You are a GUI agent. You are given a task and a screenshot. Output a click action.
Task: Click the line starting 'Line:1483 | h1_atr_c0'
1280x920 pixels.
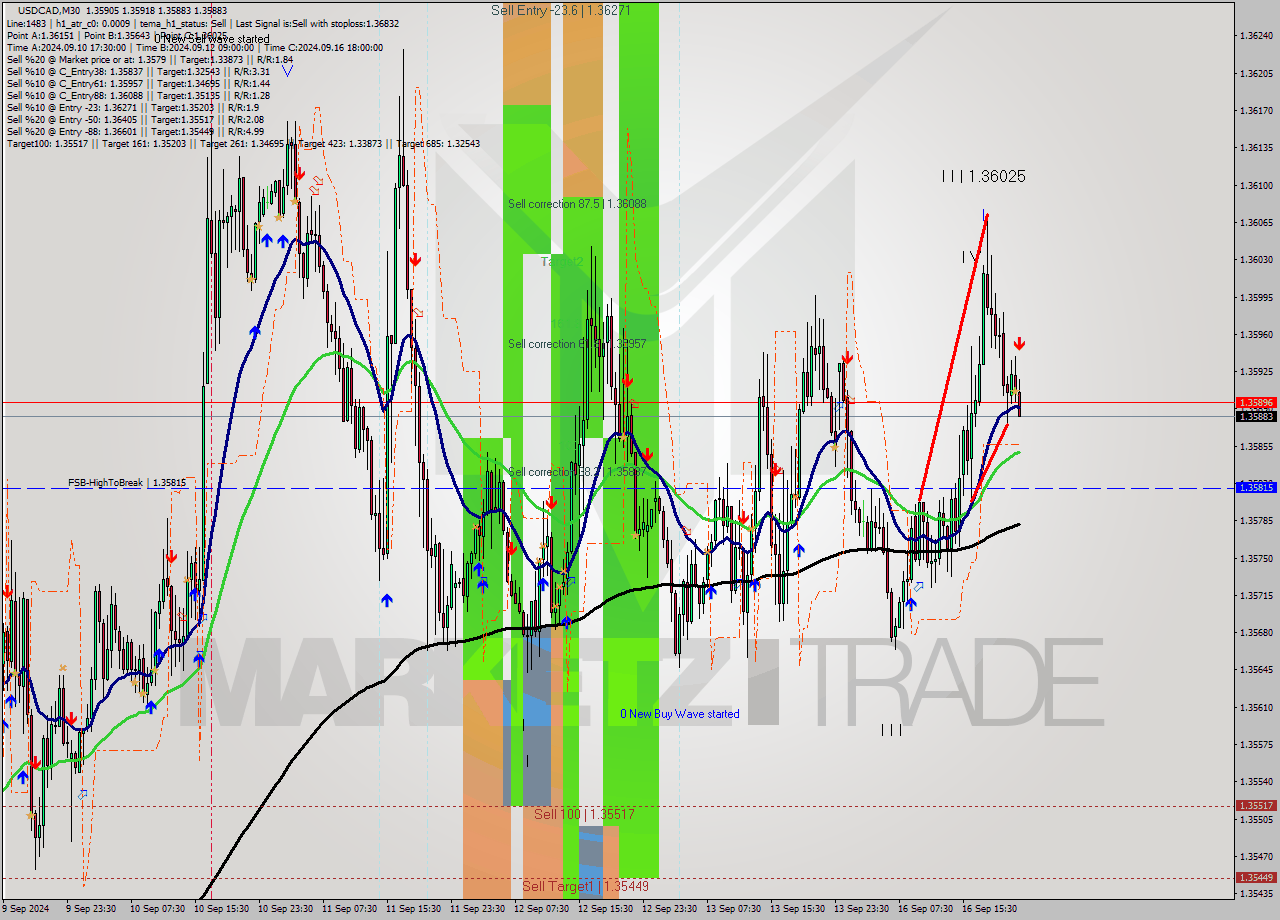point(202,22)
